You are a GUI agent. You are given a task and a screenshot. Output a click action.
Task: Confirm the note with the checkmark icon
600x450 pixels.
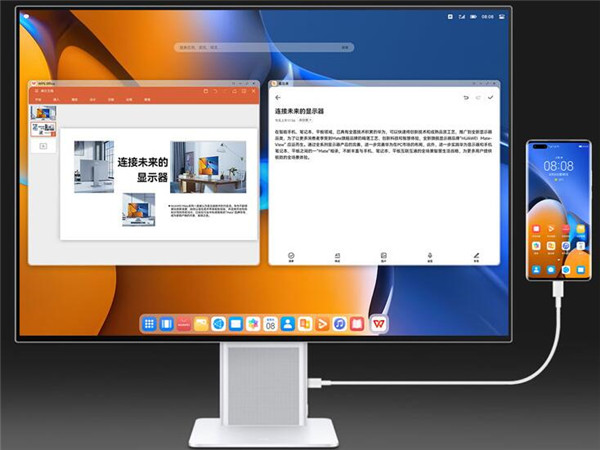tap(490, 98)
